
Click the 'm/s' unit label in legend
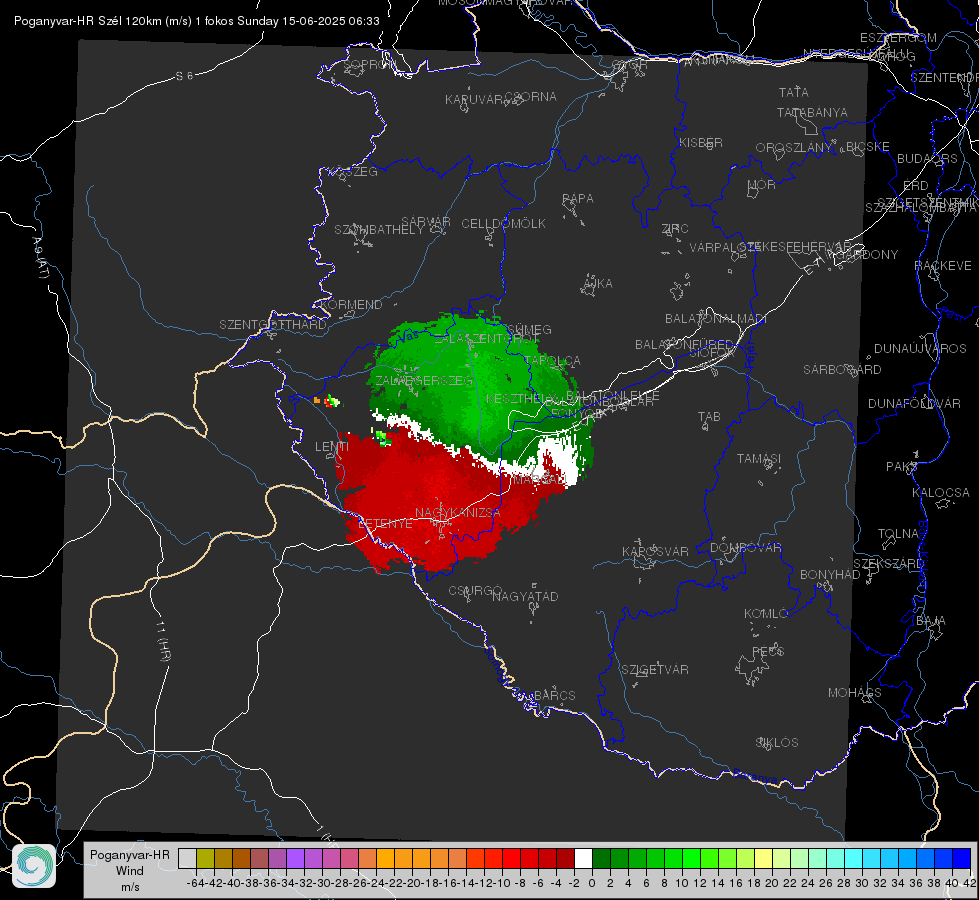pyautogui.click(x=129, y=887)
